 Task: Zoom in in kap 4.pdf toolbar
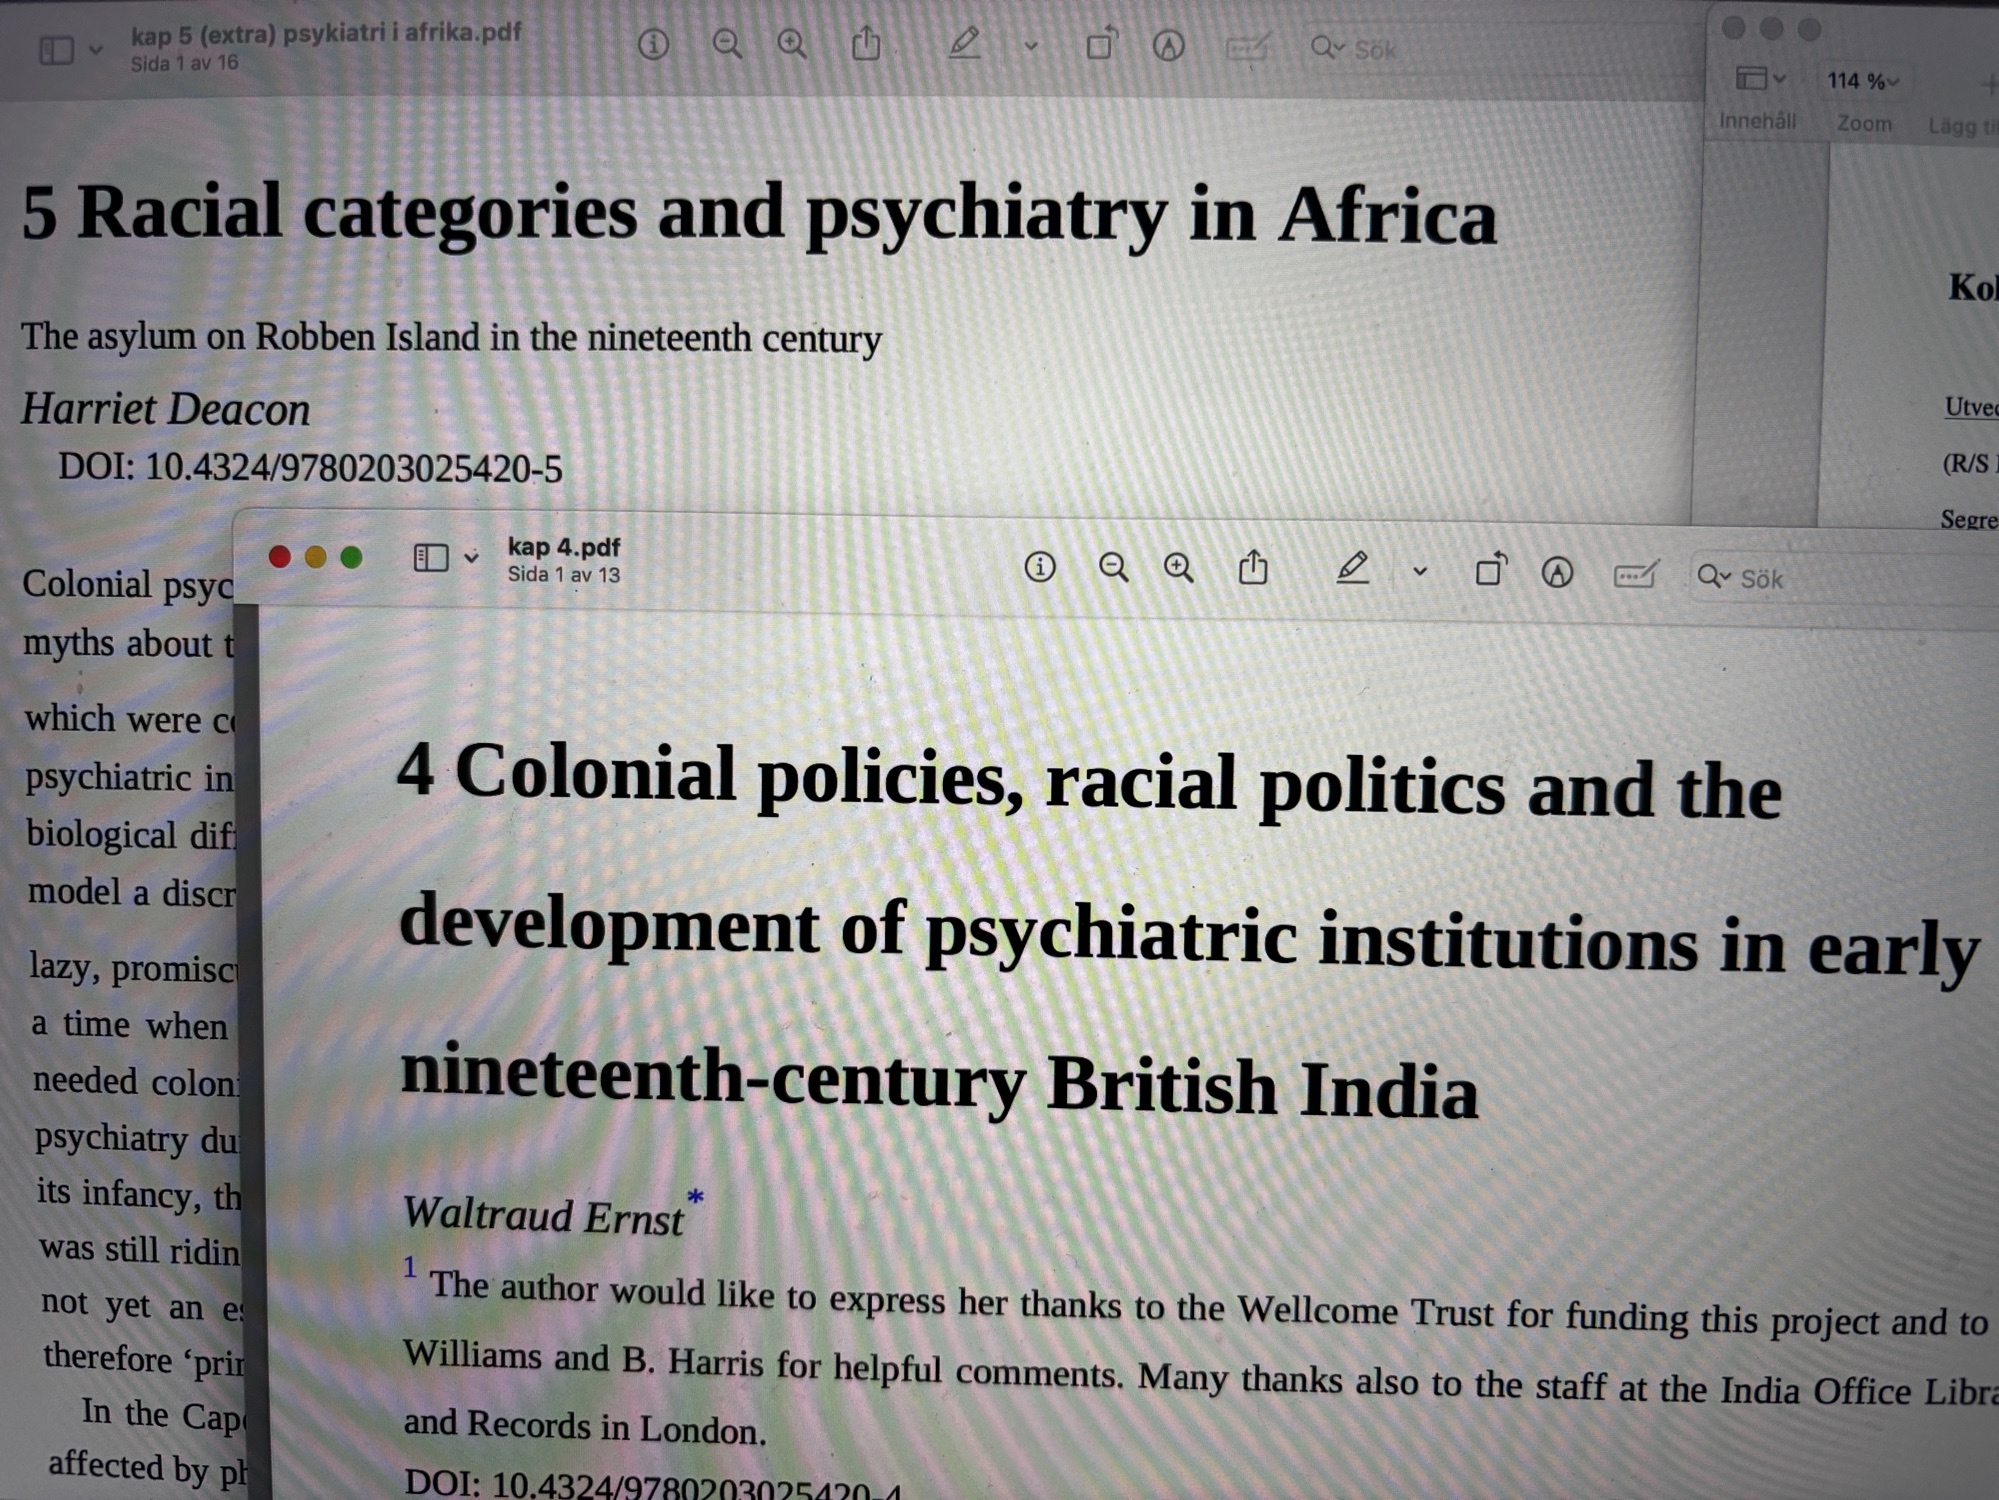coord(1179,569)
